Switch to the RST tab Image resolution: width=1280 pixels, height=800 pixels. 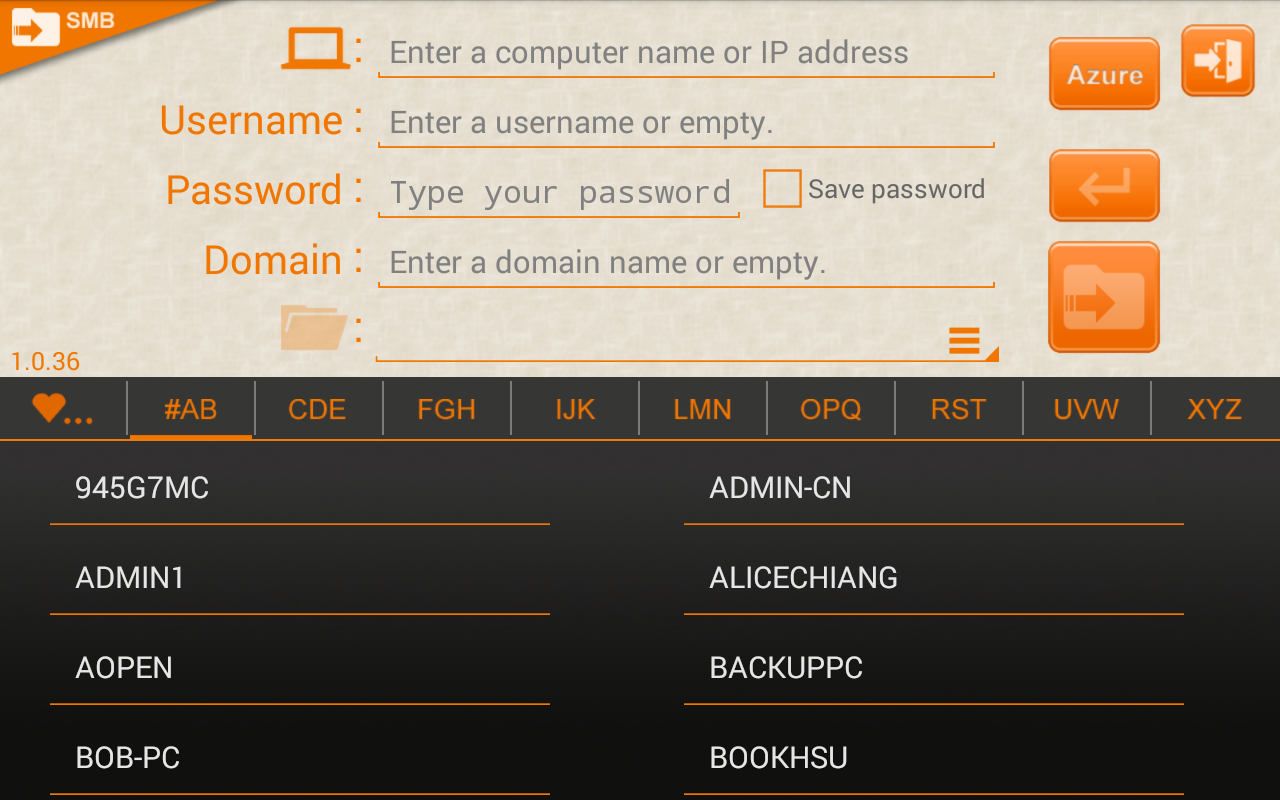point(958,409)
